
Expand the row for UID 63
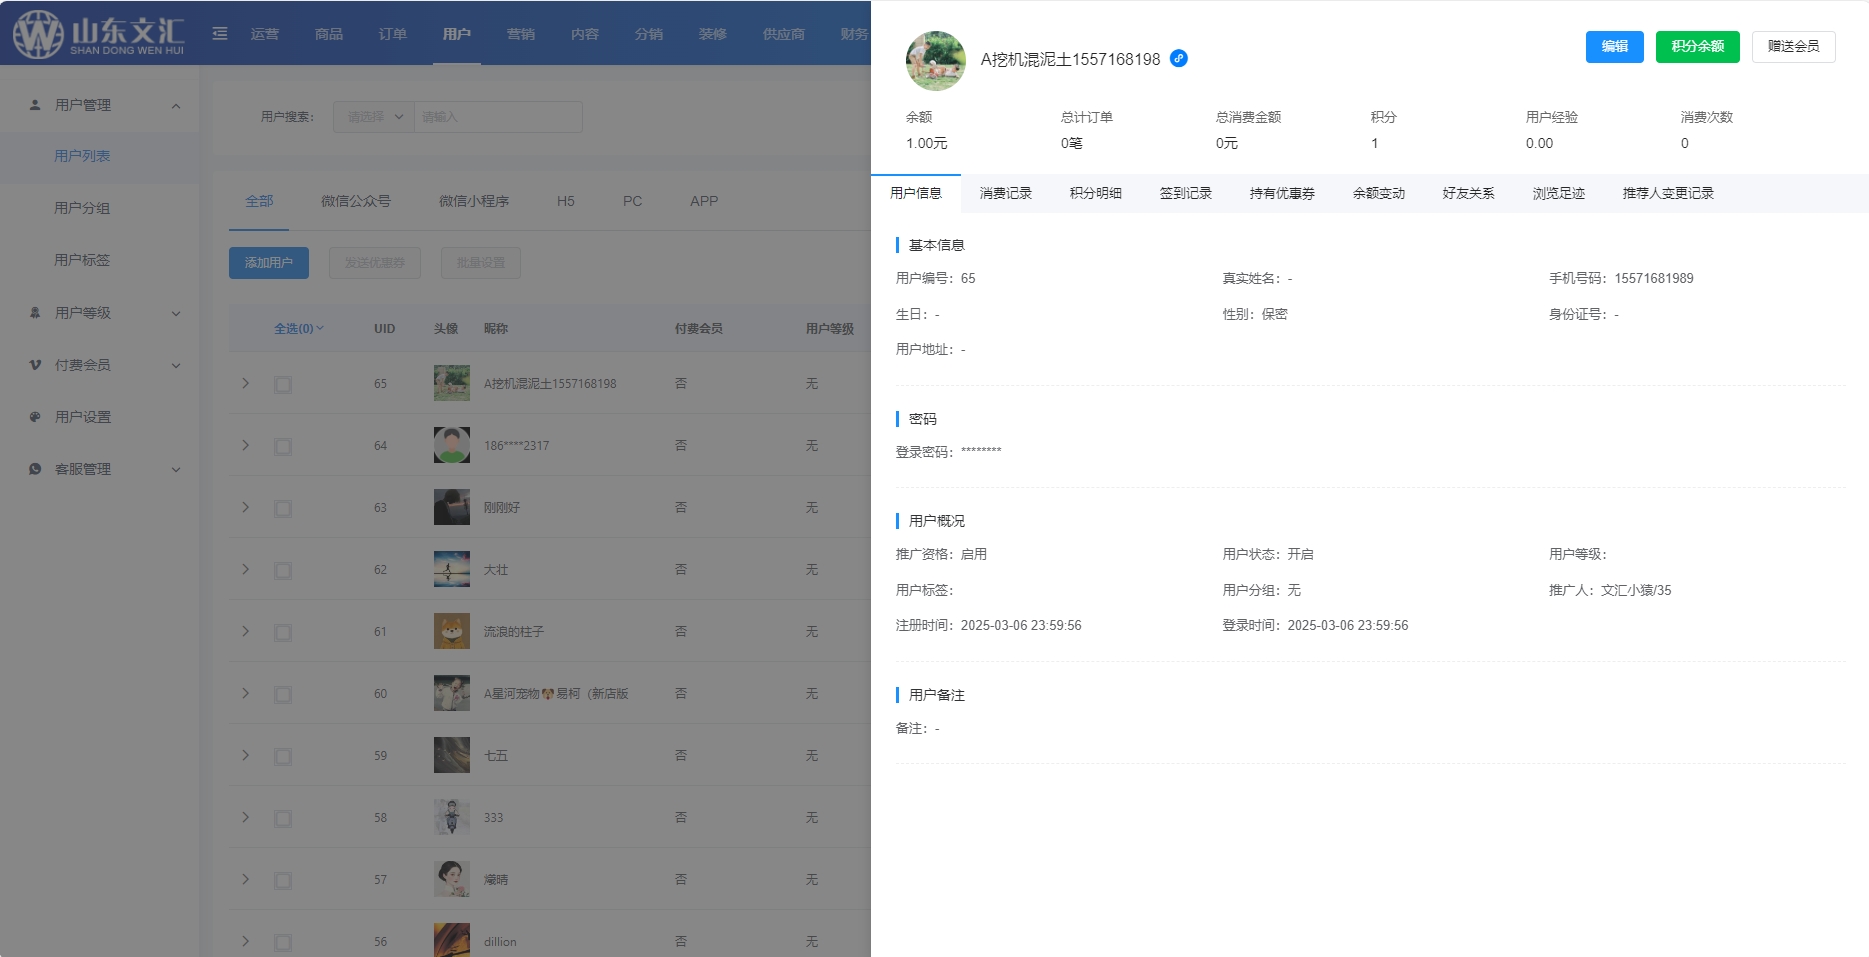(x=245, y=507)
